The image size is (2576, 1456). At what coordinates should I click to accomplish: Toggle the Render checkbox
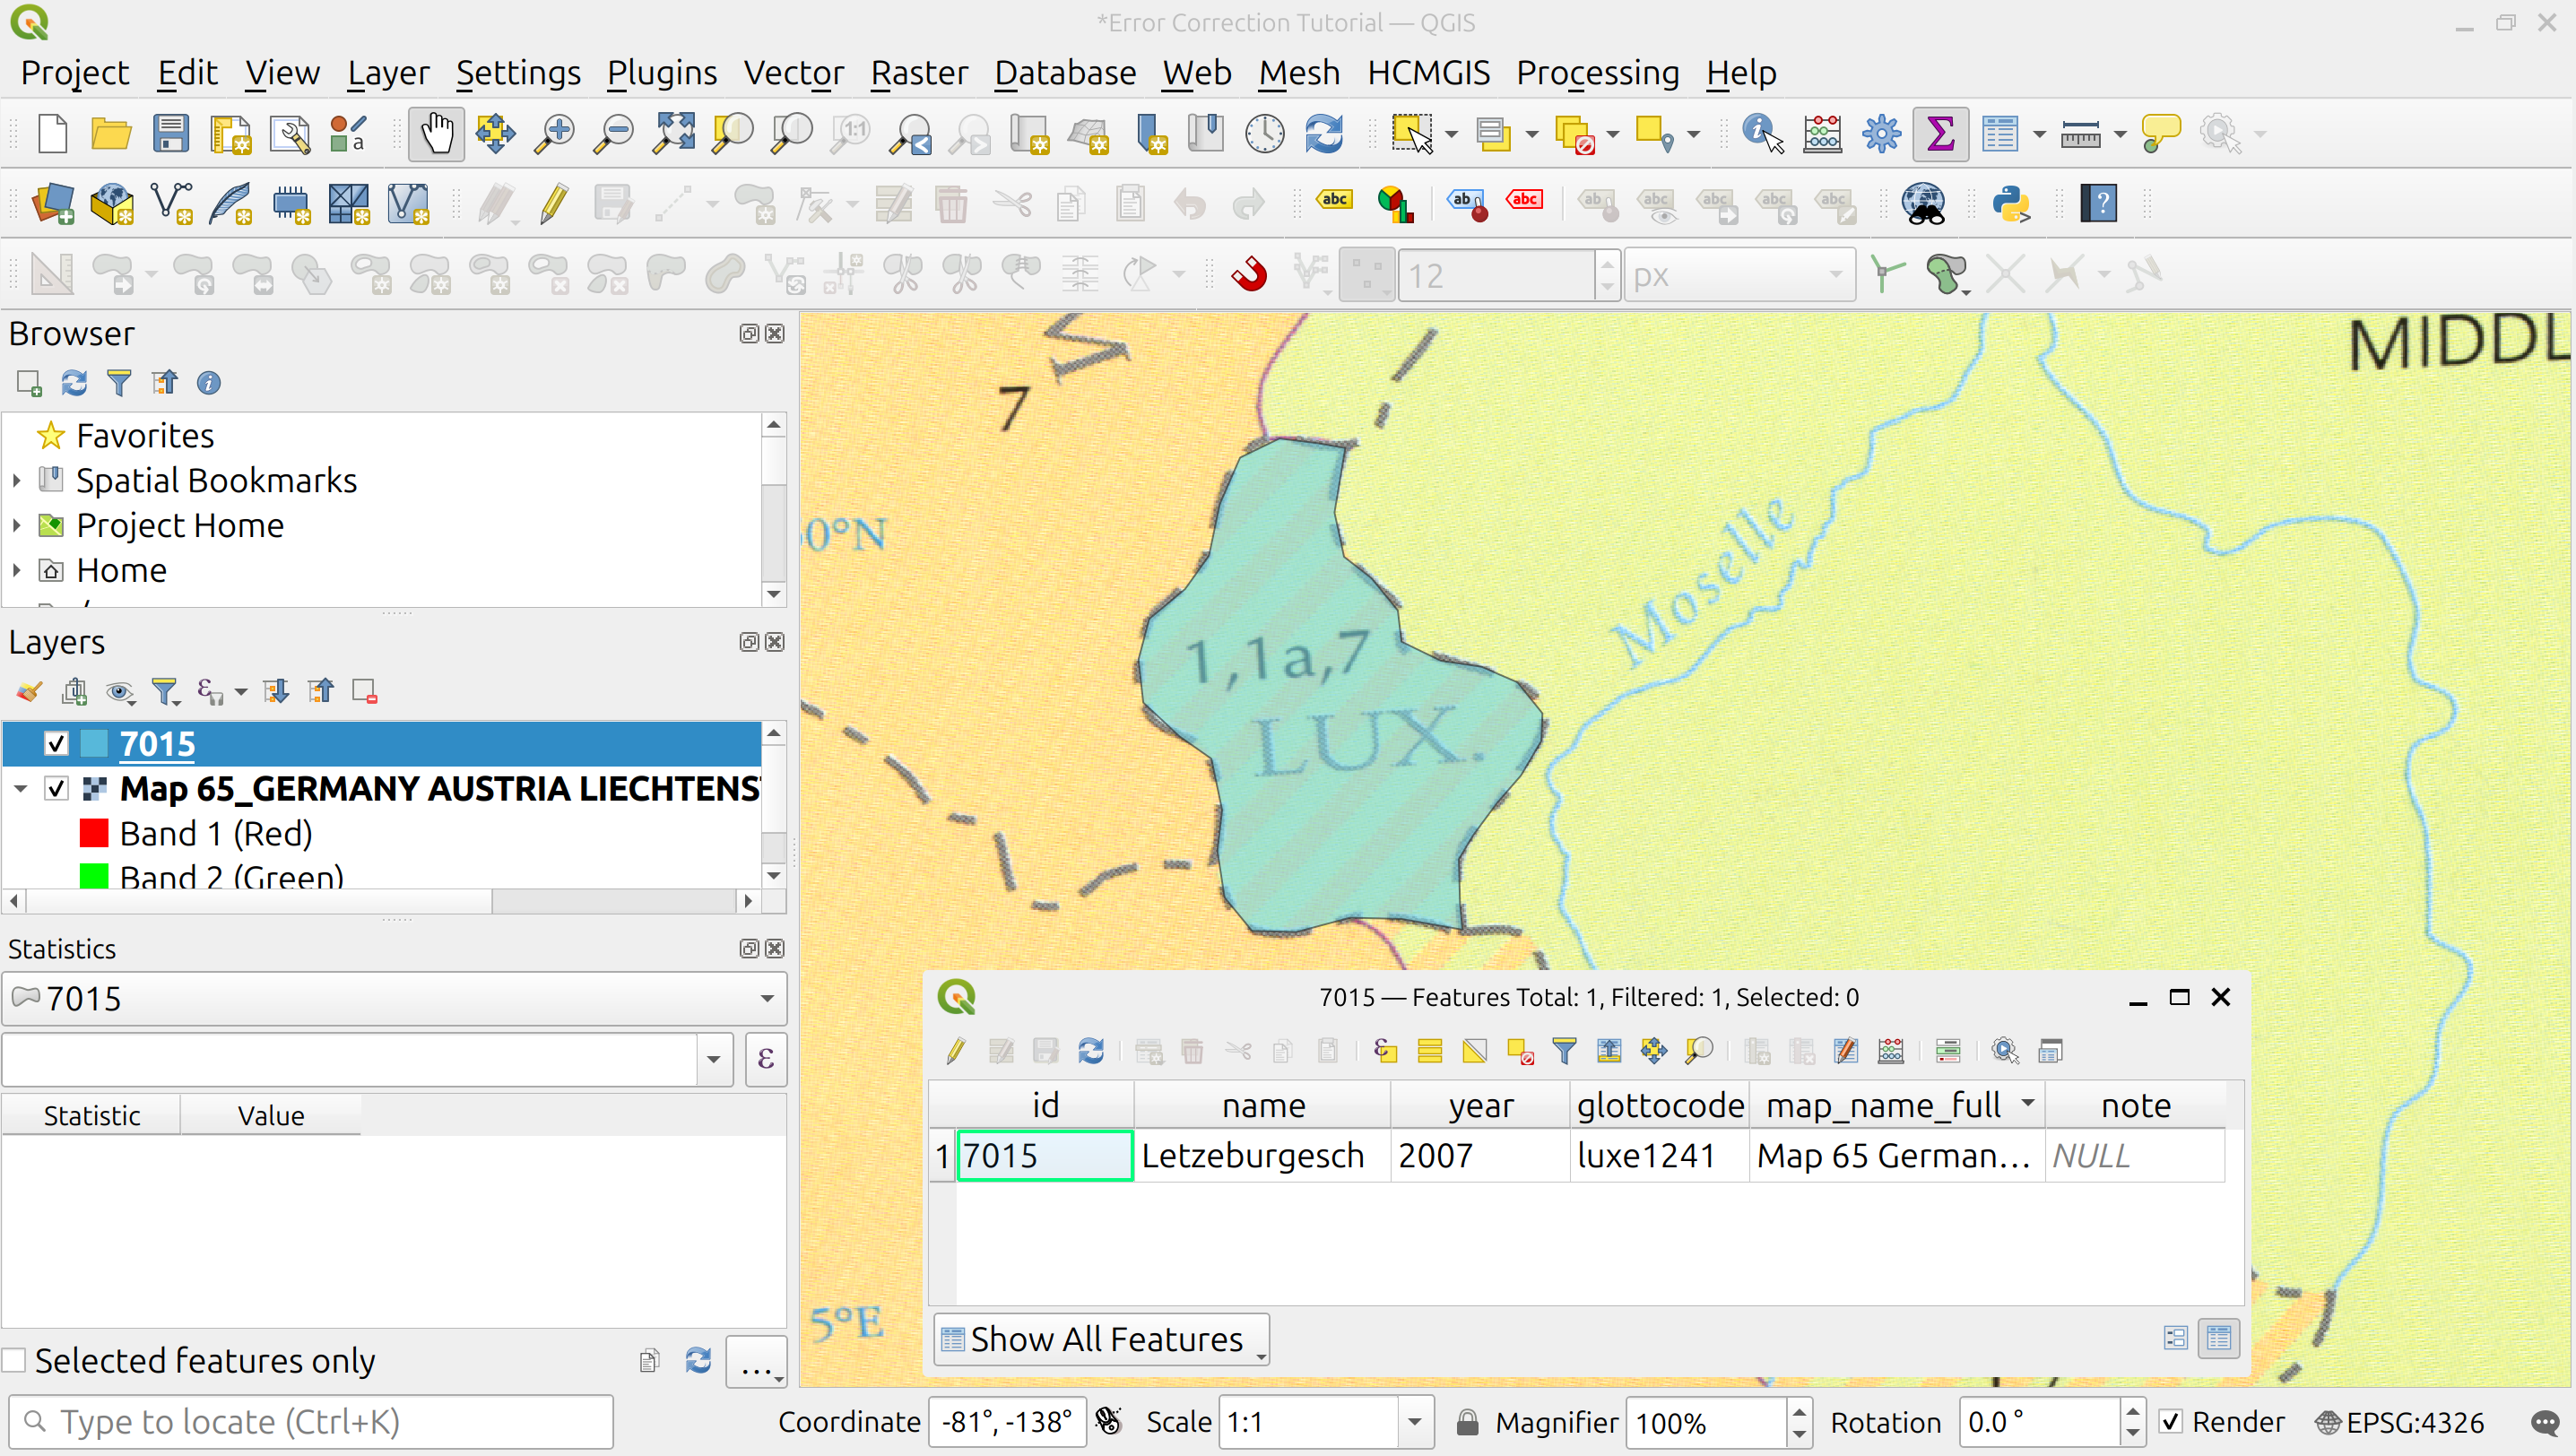(x=2171, y=1421)
